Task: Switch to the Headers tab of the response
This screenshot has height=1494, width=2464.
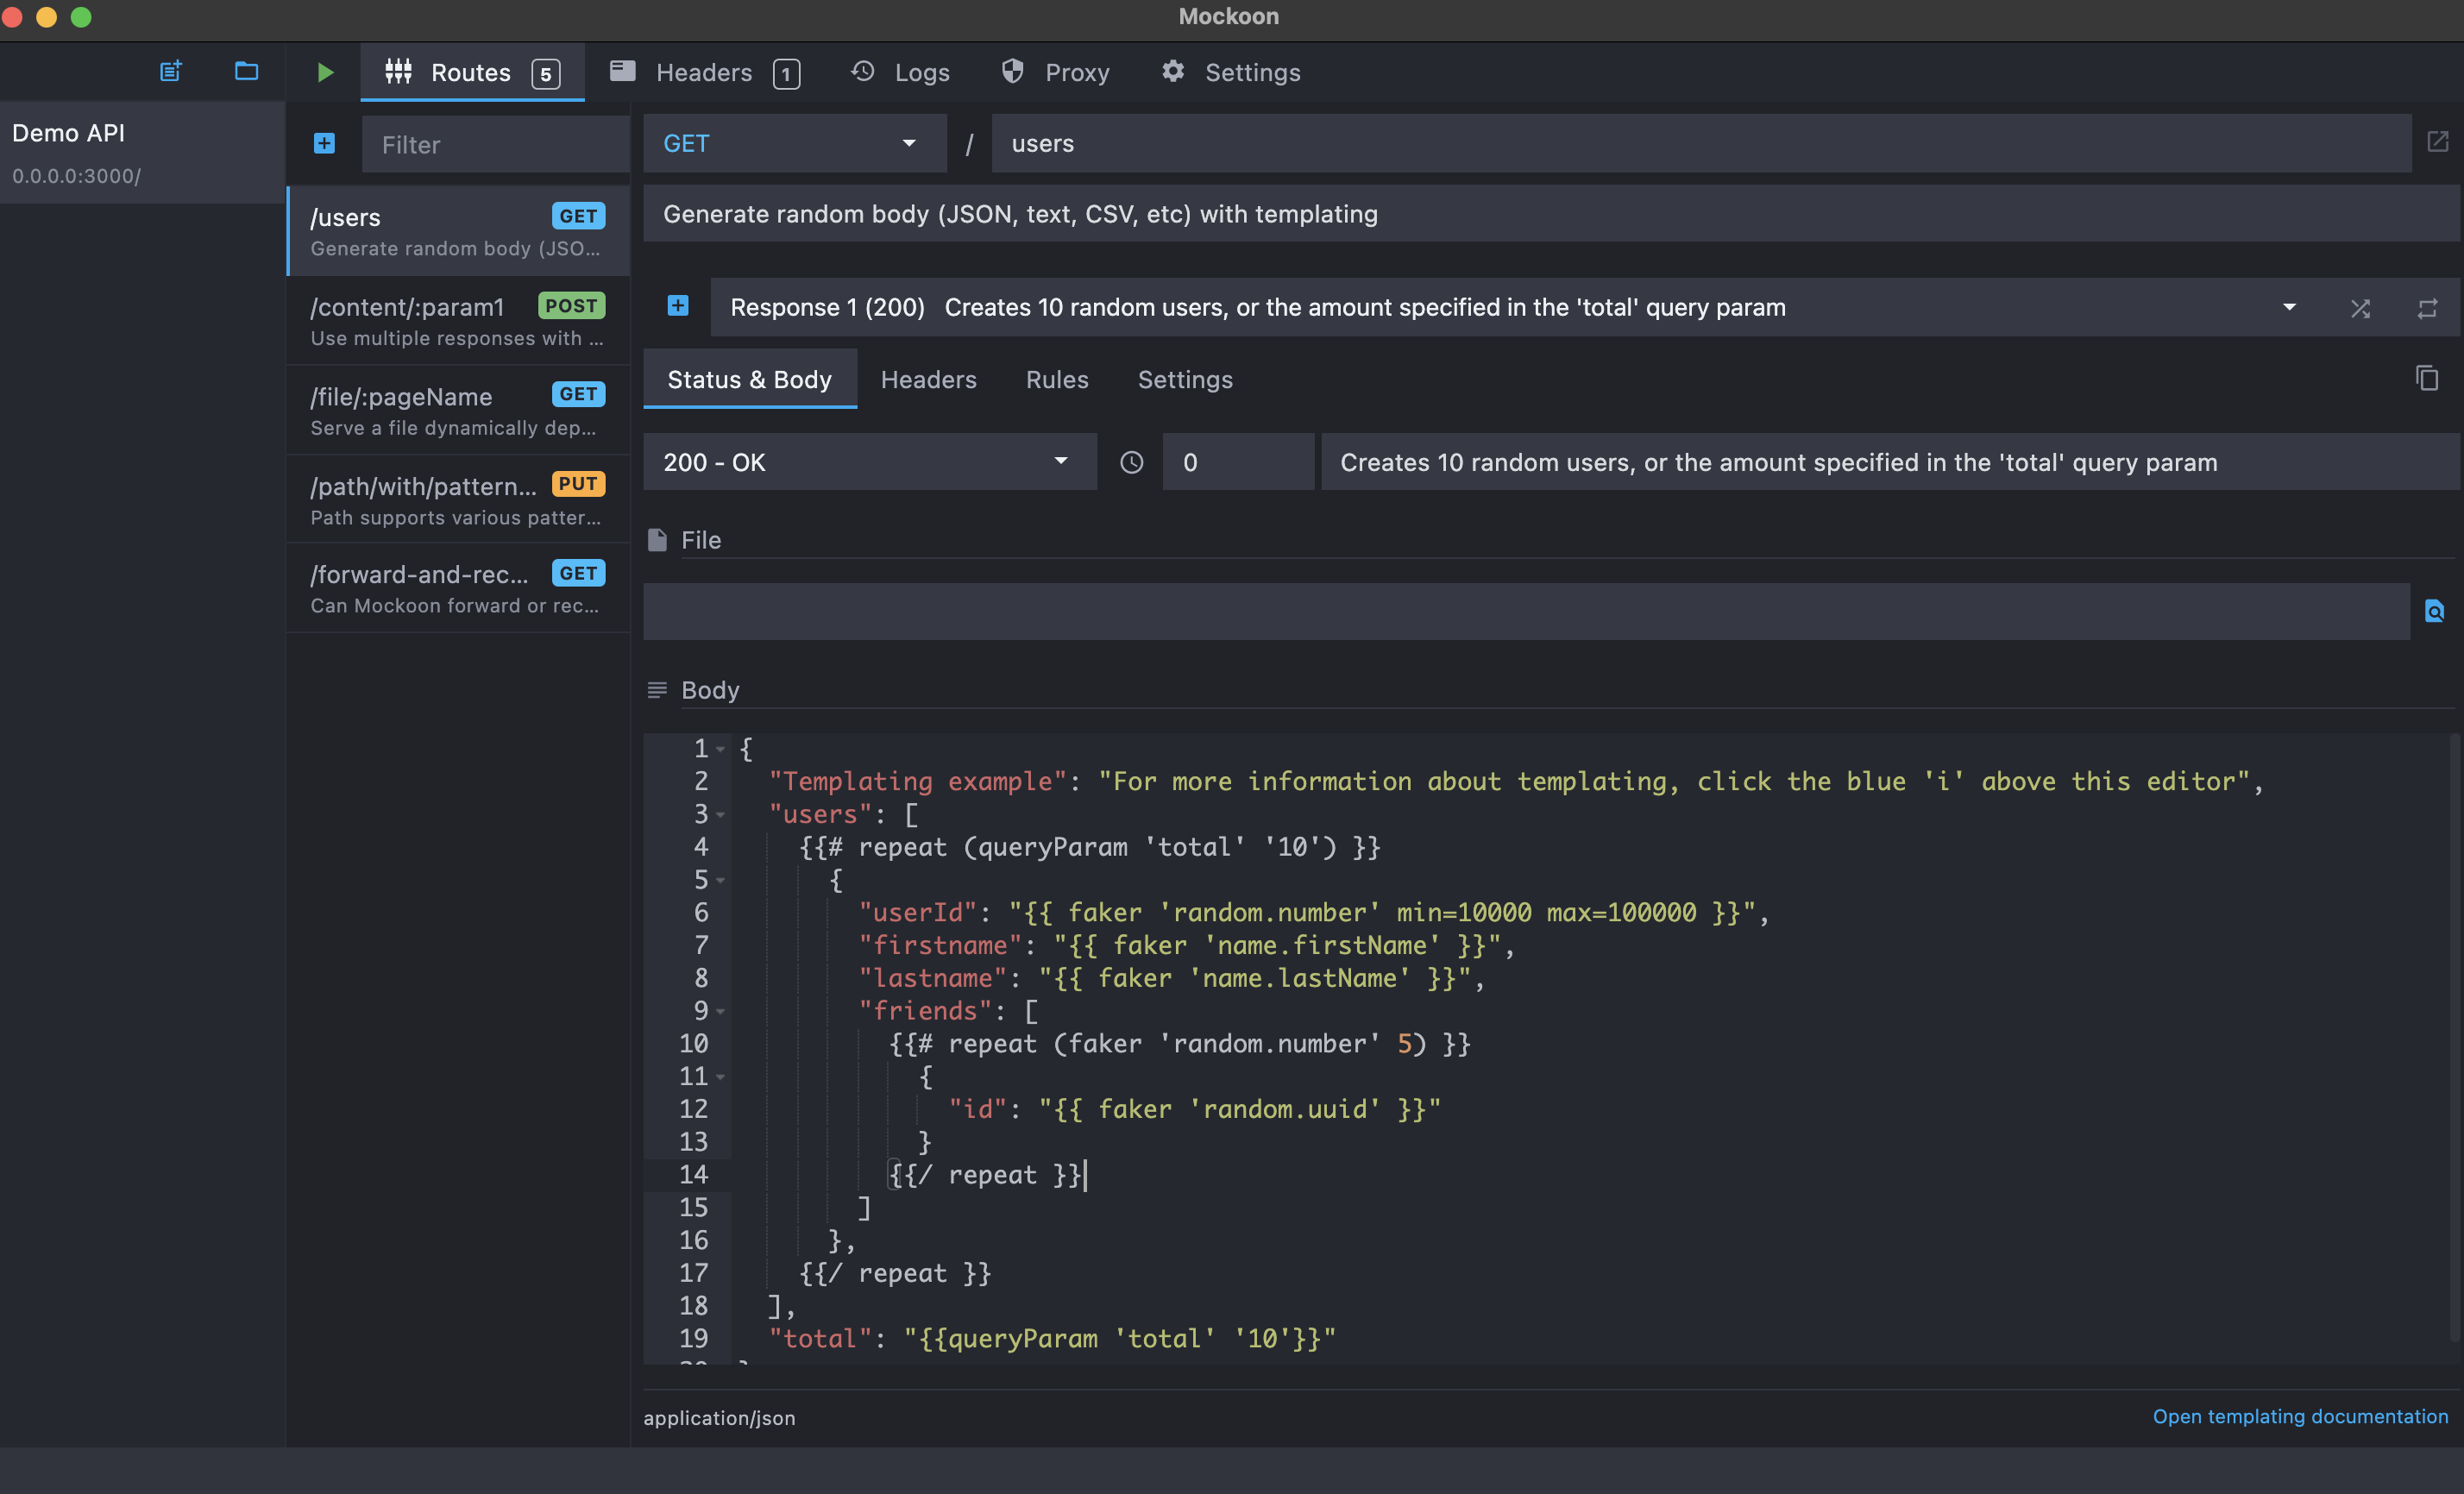Action: (929, 379)
